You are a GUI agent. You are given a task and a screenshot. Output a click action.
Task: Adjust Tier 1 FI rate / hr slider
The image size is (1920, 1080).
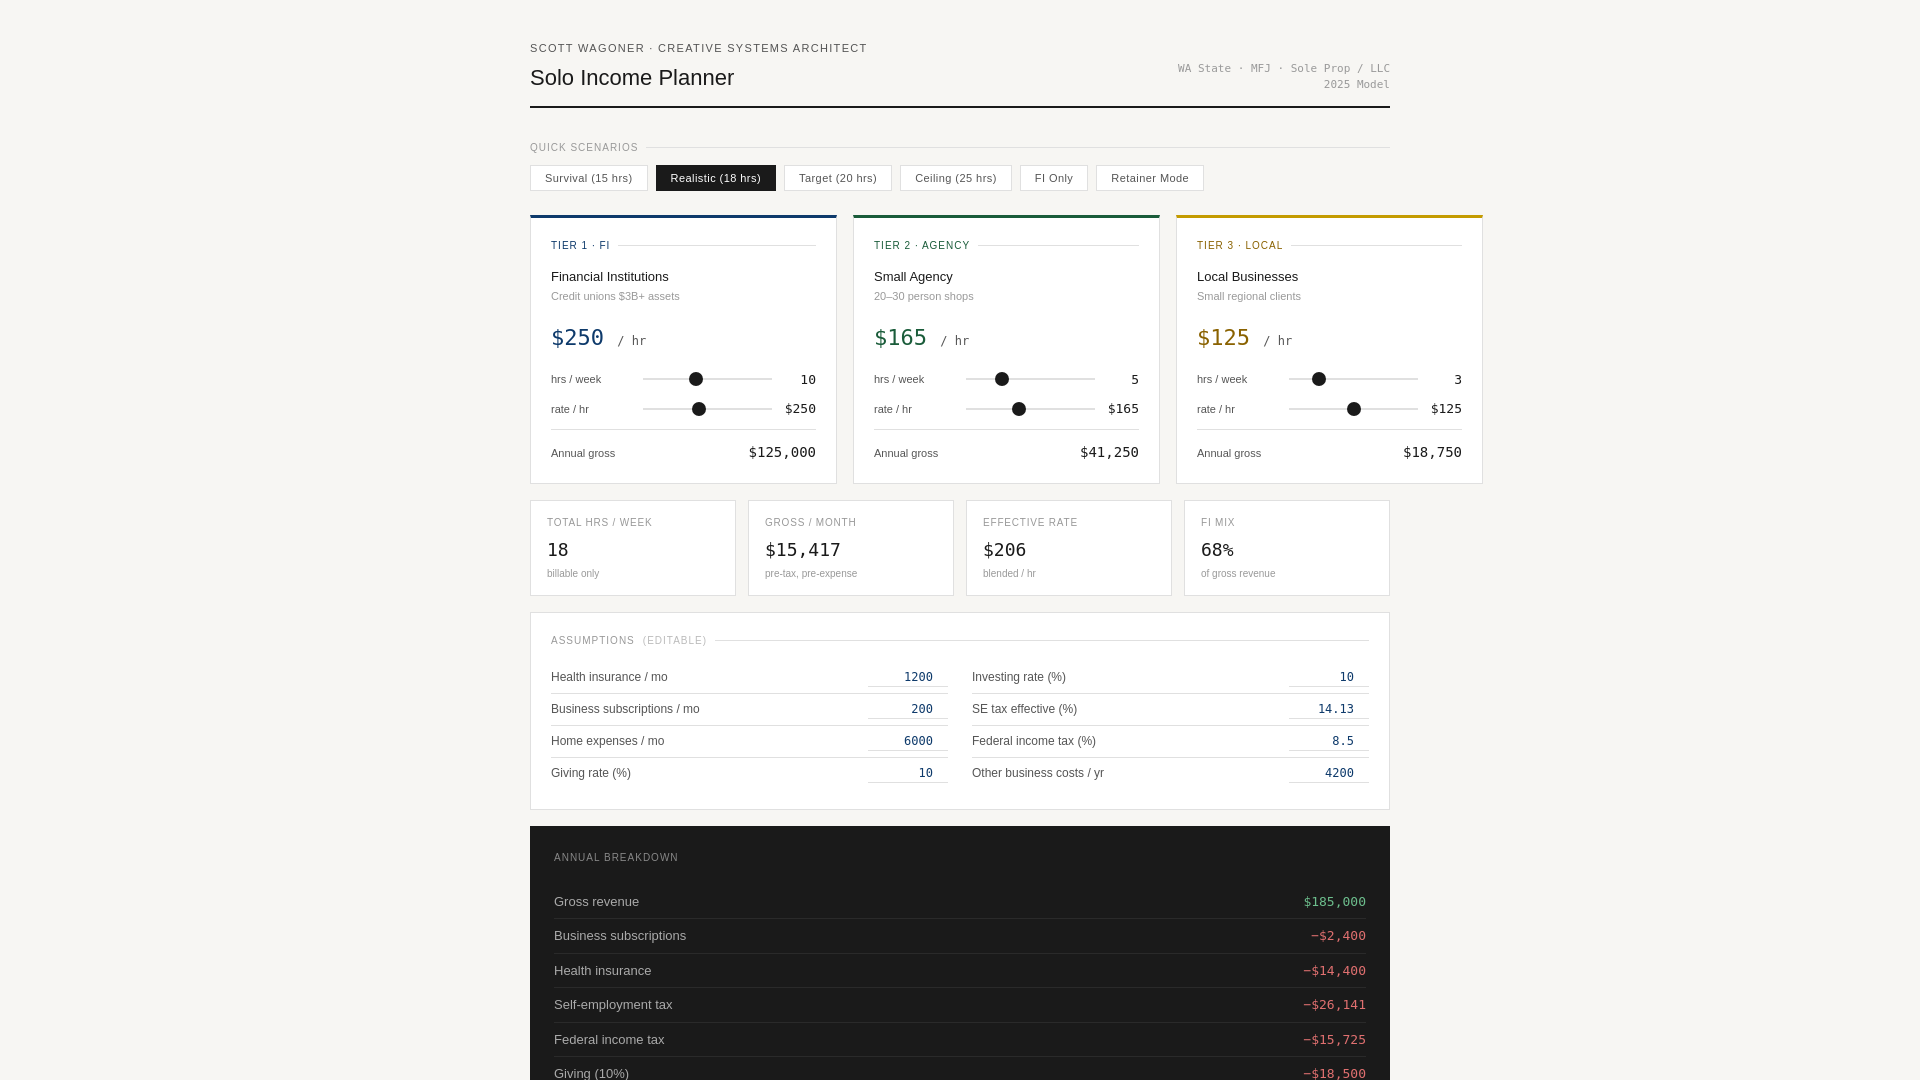(x=707, y=409)
